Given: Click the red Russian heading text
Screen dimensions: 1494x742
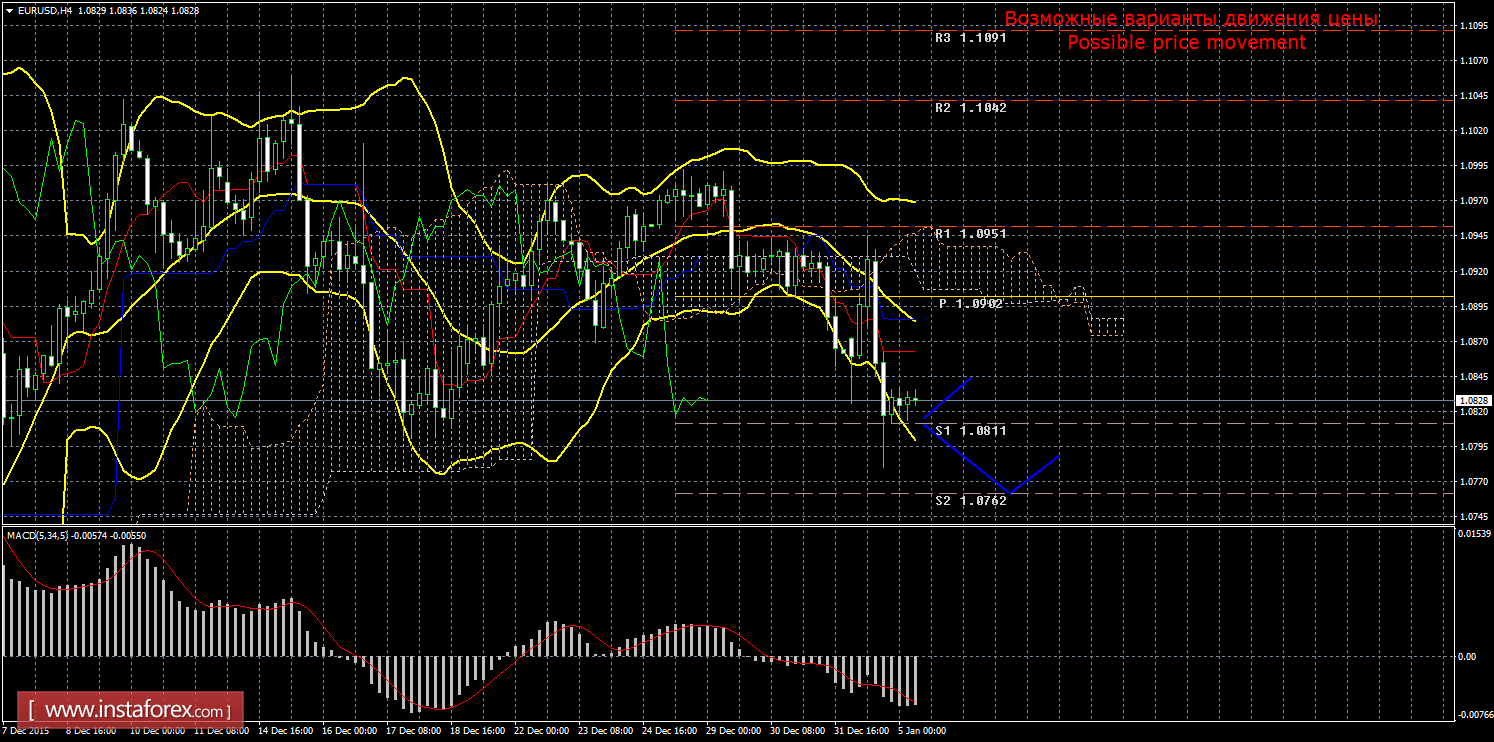Looking at the screenshot, I should [1191, 19].
